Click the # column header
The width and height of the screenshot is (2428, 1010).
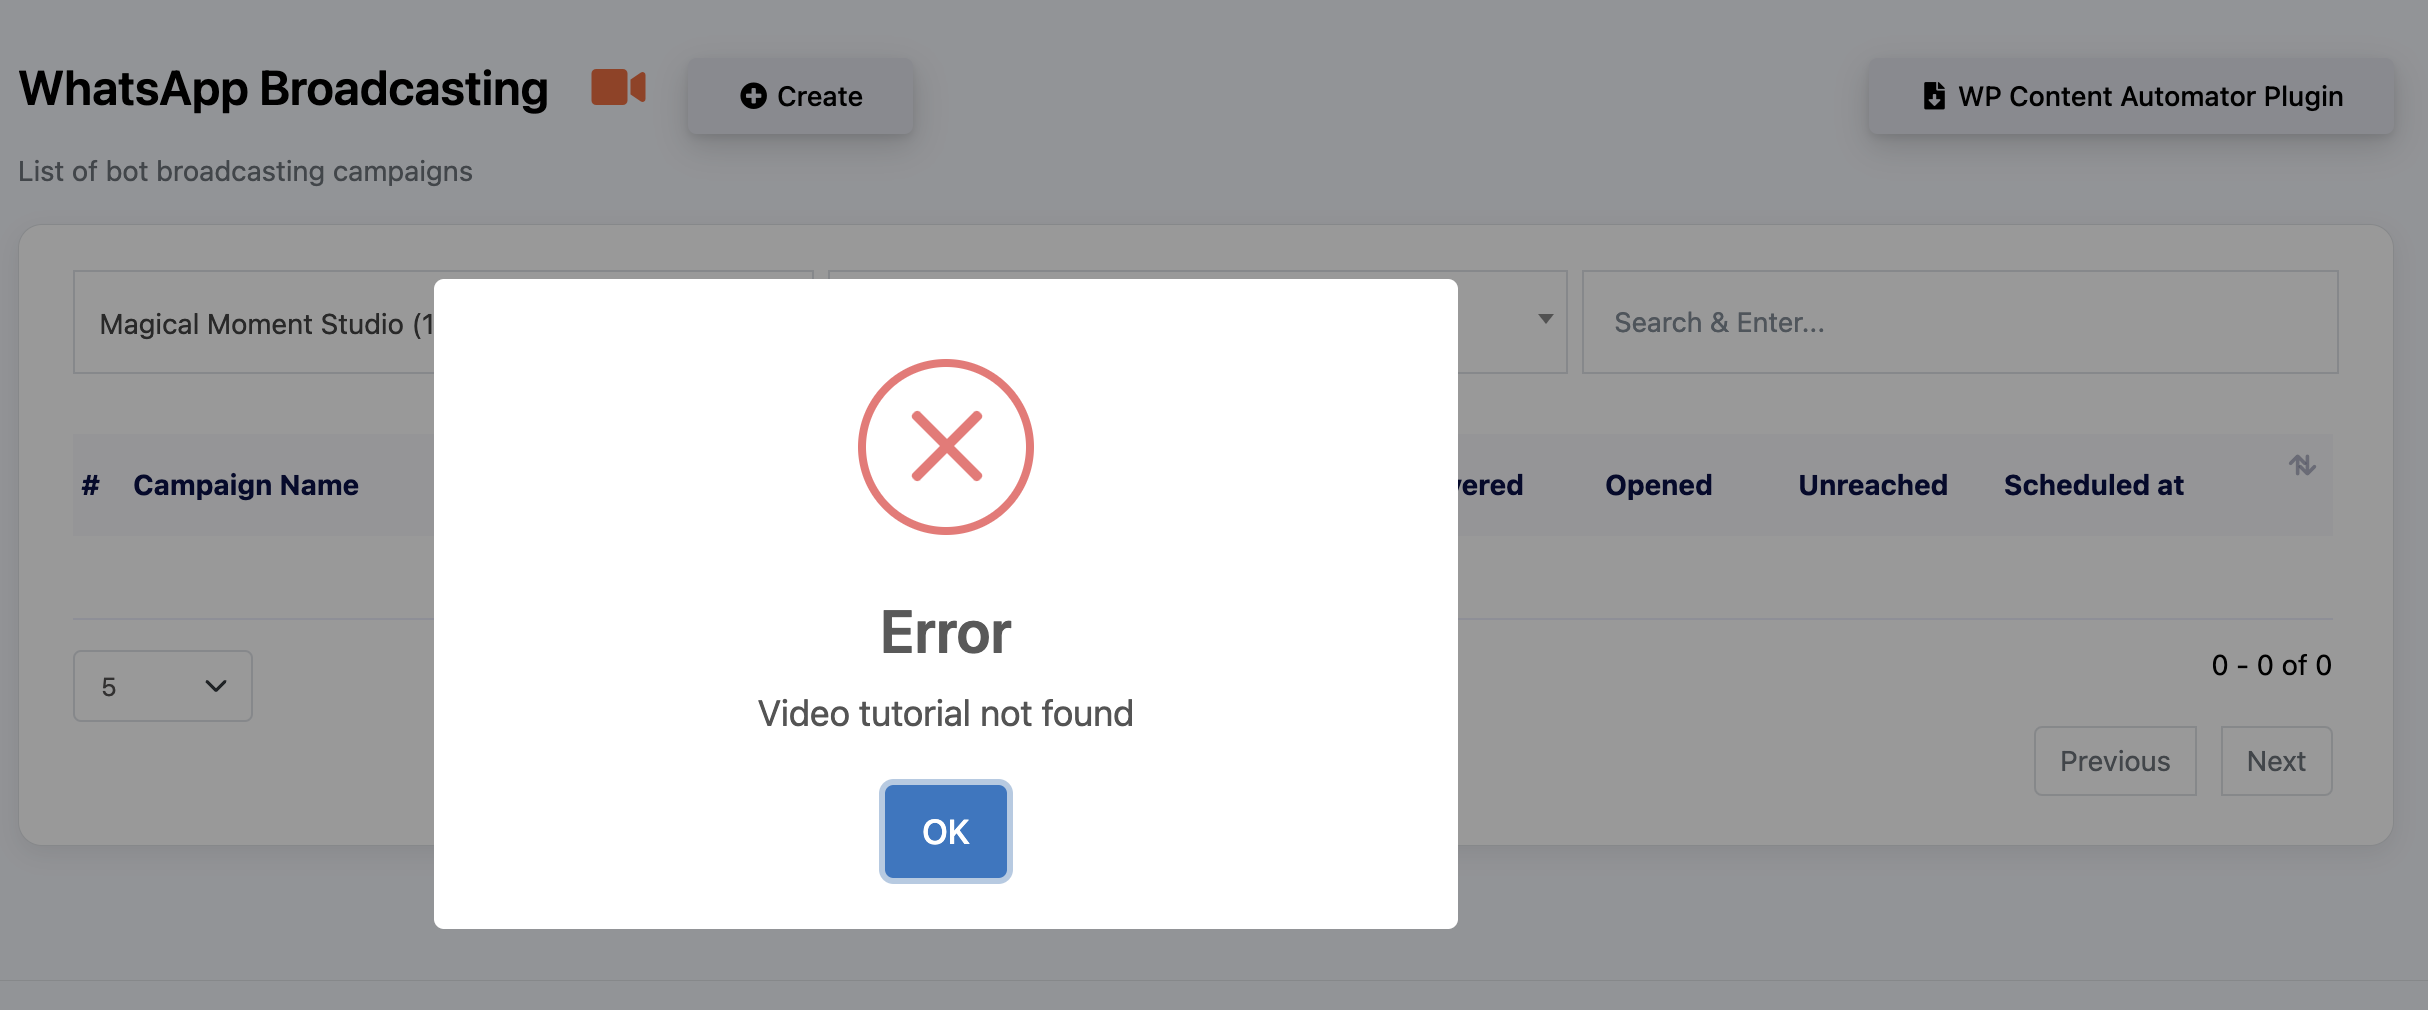coord(90,485)
